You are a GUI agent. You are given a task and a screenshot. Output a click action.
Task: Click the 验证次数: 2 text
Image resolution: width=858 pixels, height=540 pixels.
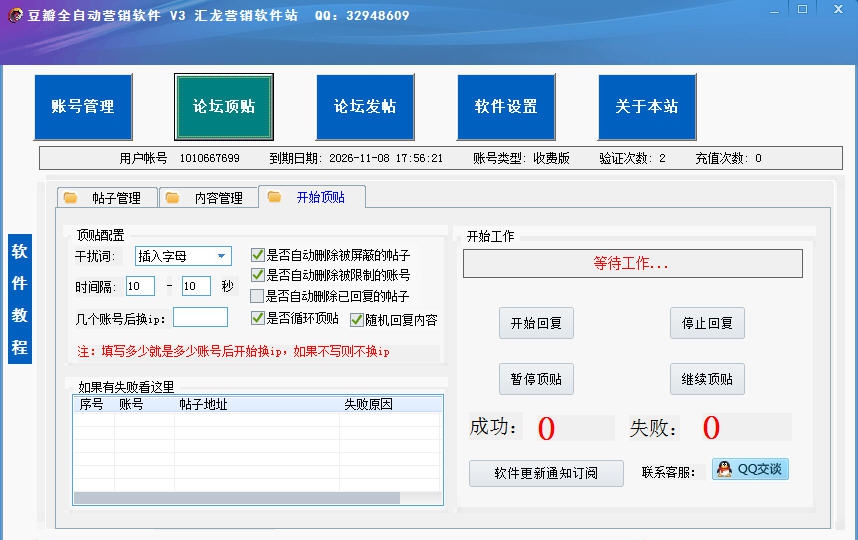point(633,159)
